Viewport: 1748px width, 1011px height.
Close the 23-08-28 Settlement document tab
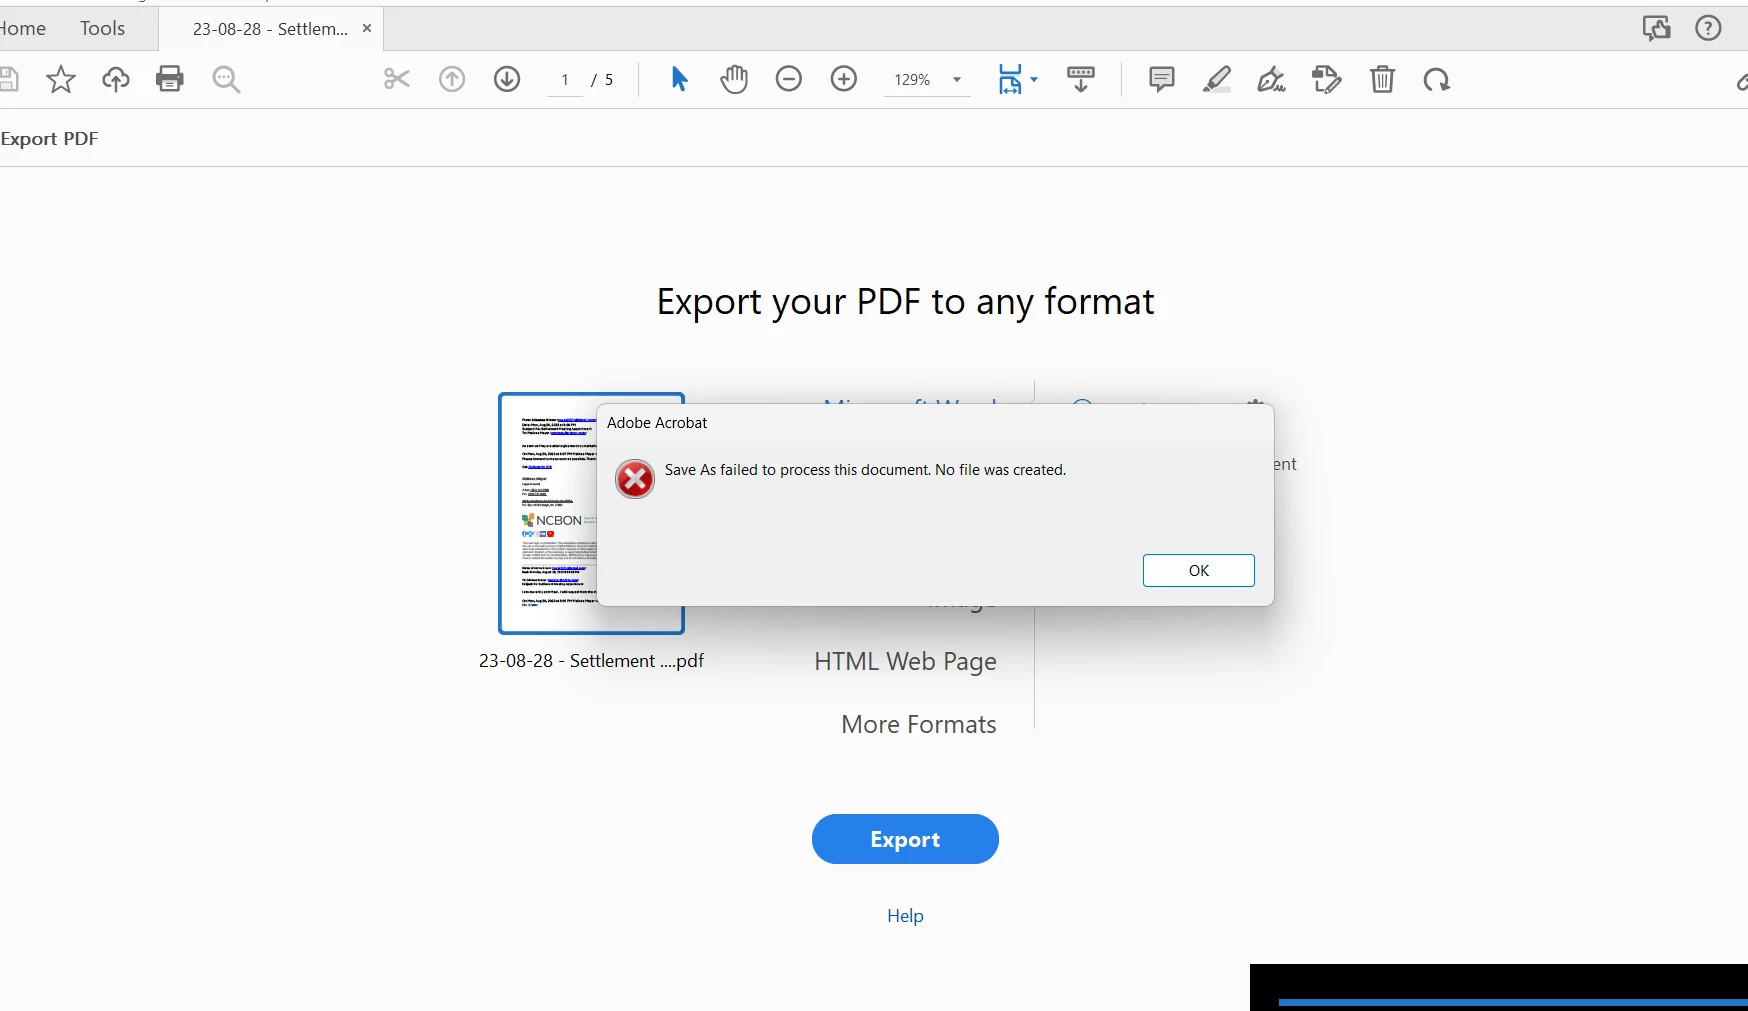coord(367,28)
